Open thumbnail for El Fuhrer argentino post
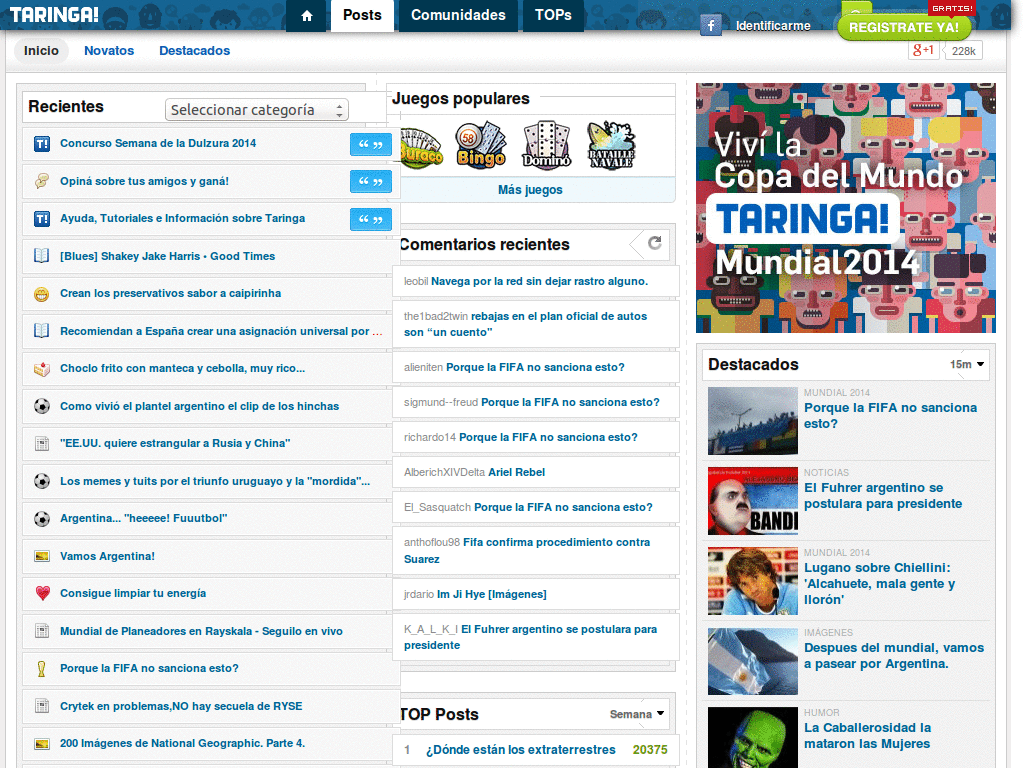Viewport: 1024px width, 768px height. point(753,501)
